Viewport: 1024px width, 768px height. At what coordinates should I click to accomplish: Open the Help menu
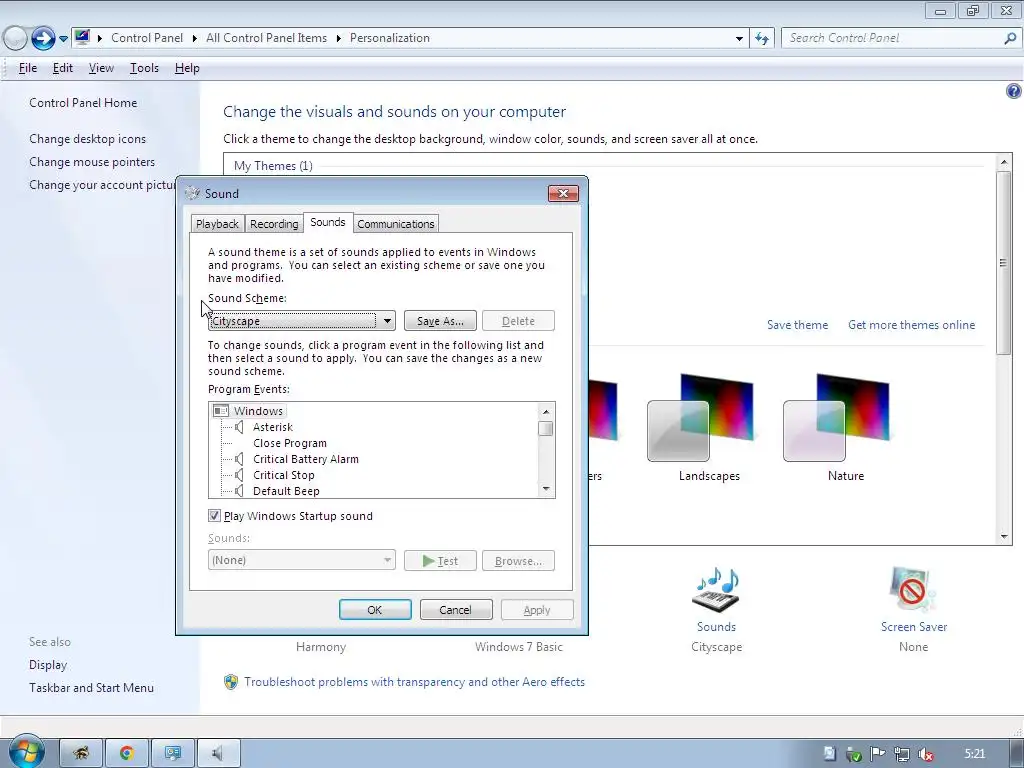click(x=187, y=68)
